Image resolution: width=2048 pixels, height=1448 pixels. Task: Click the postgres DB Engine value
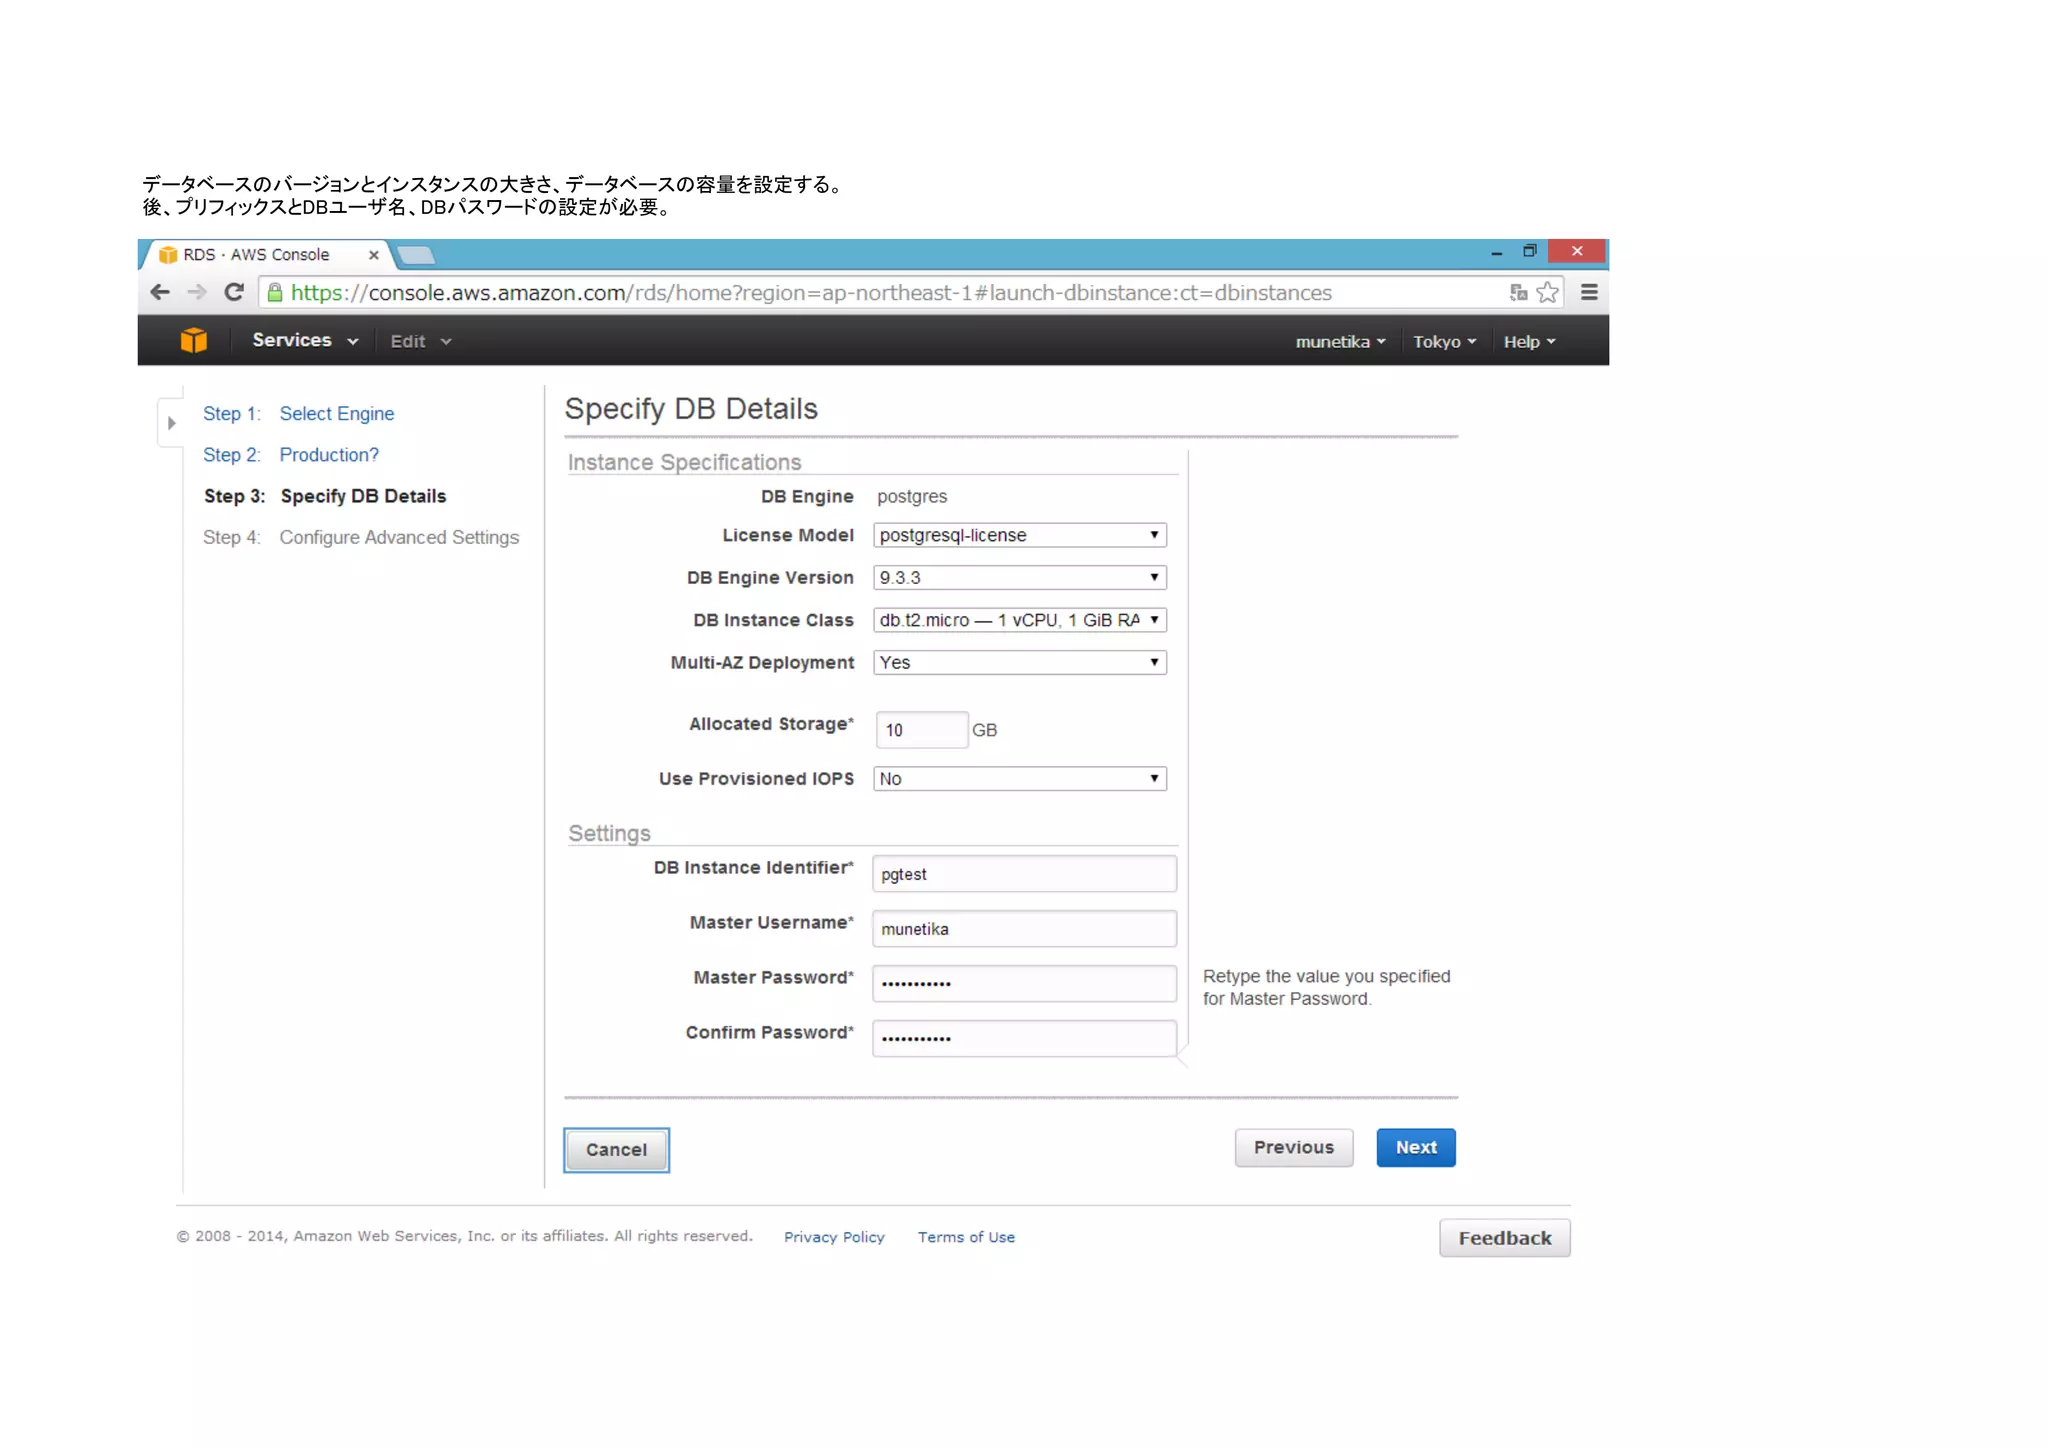pyautogui.click(x=912, y=497)
